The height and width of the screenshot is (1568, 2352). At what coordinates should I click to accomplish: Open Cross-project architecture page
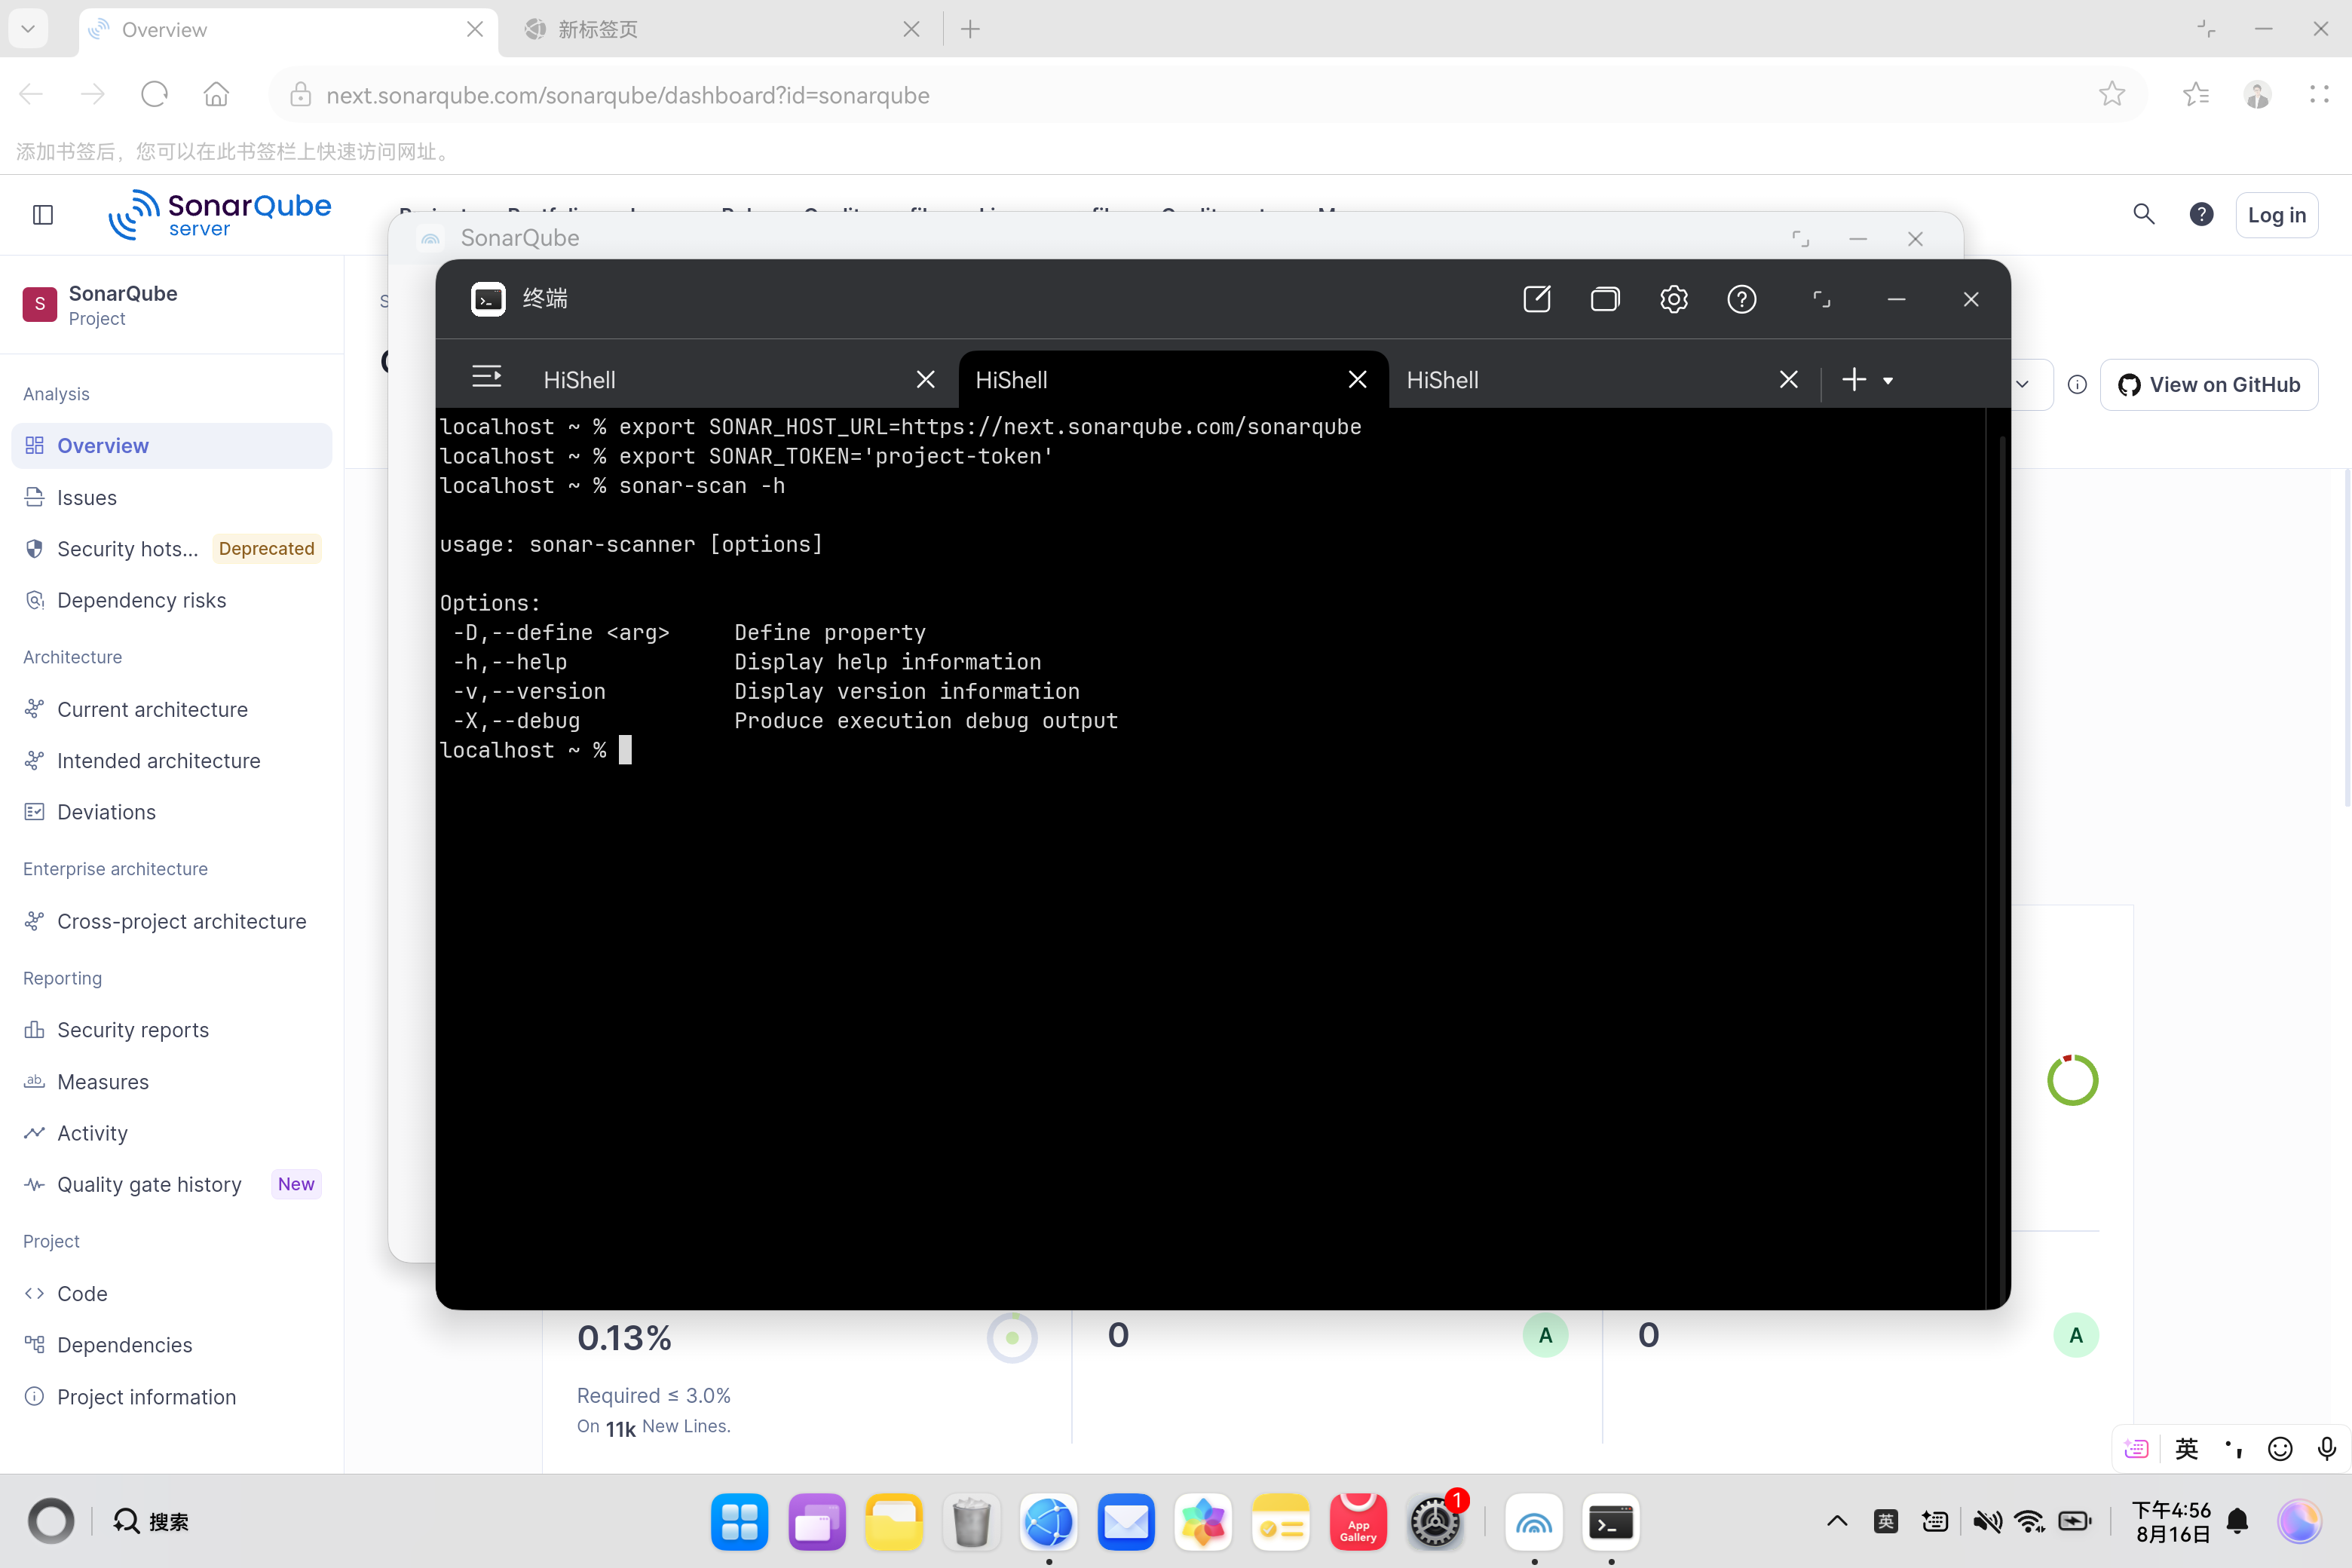[171, 922]
